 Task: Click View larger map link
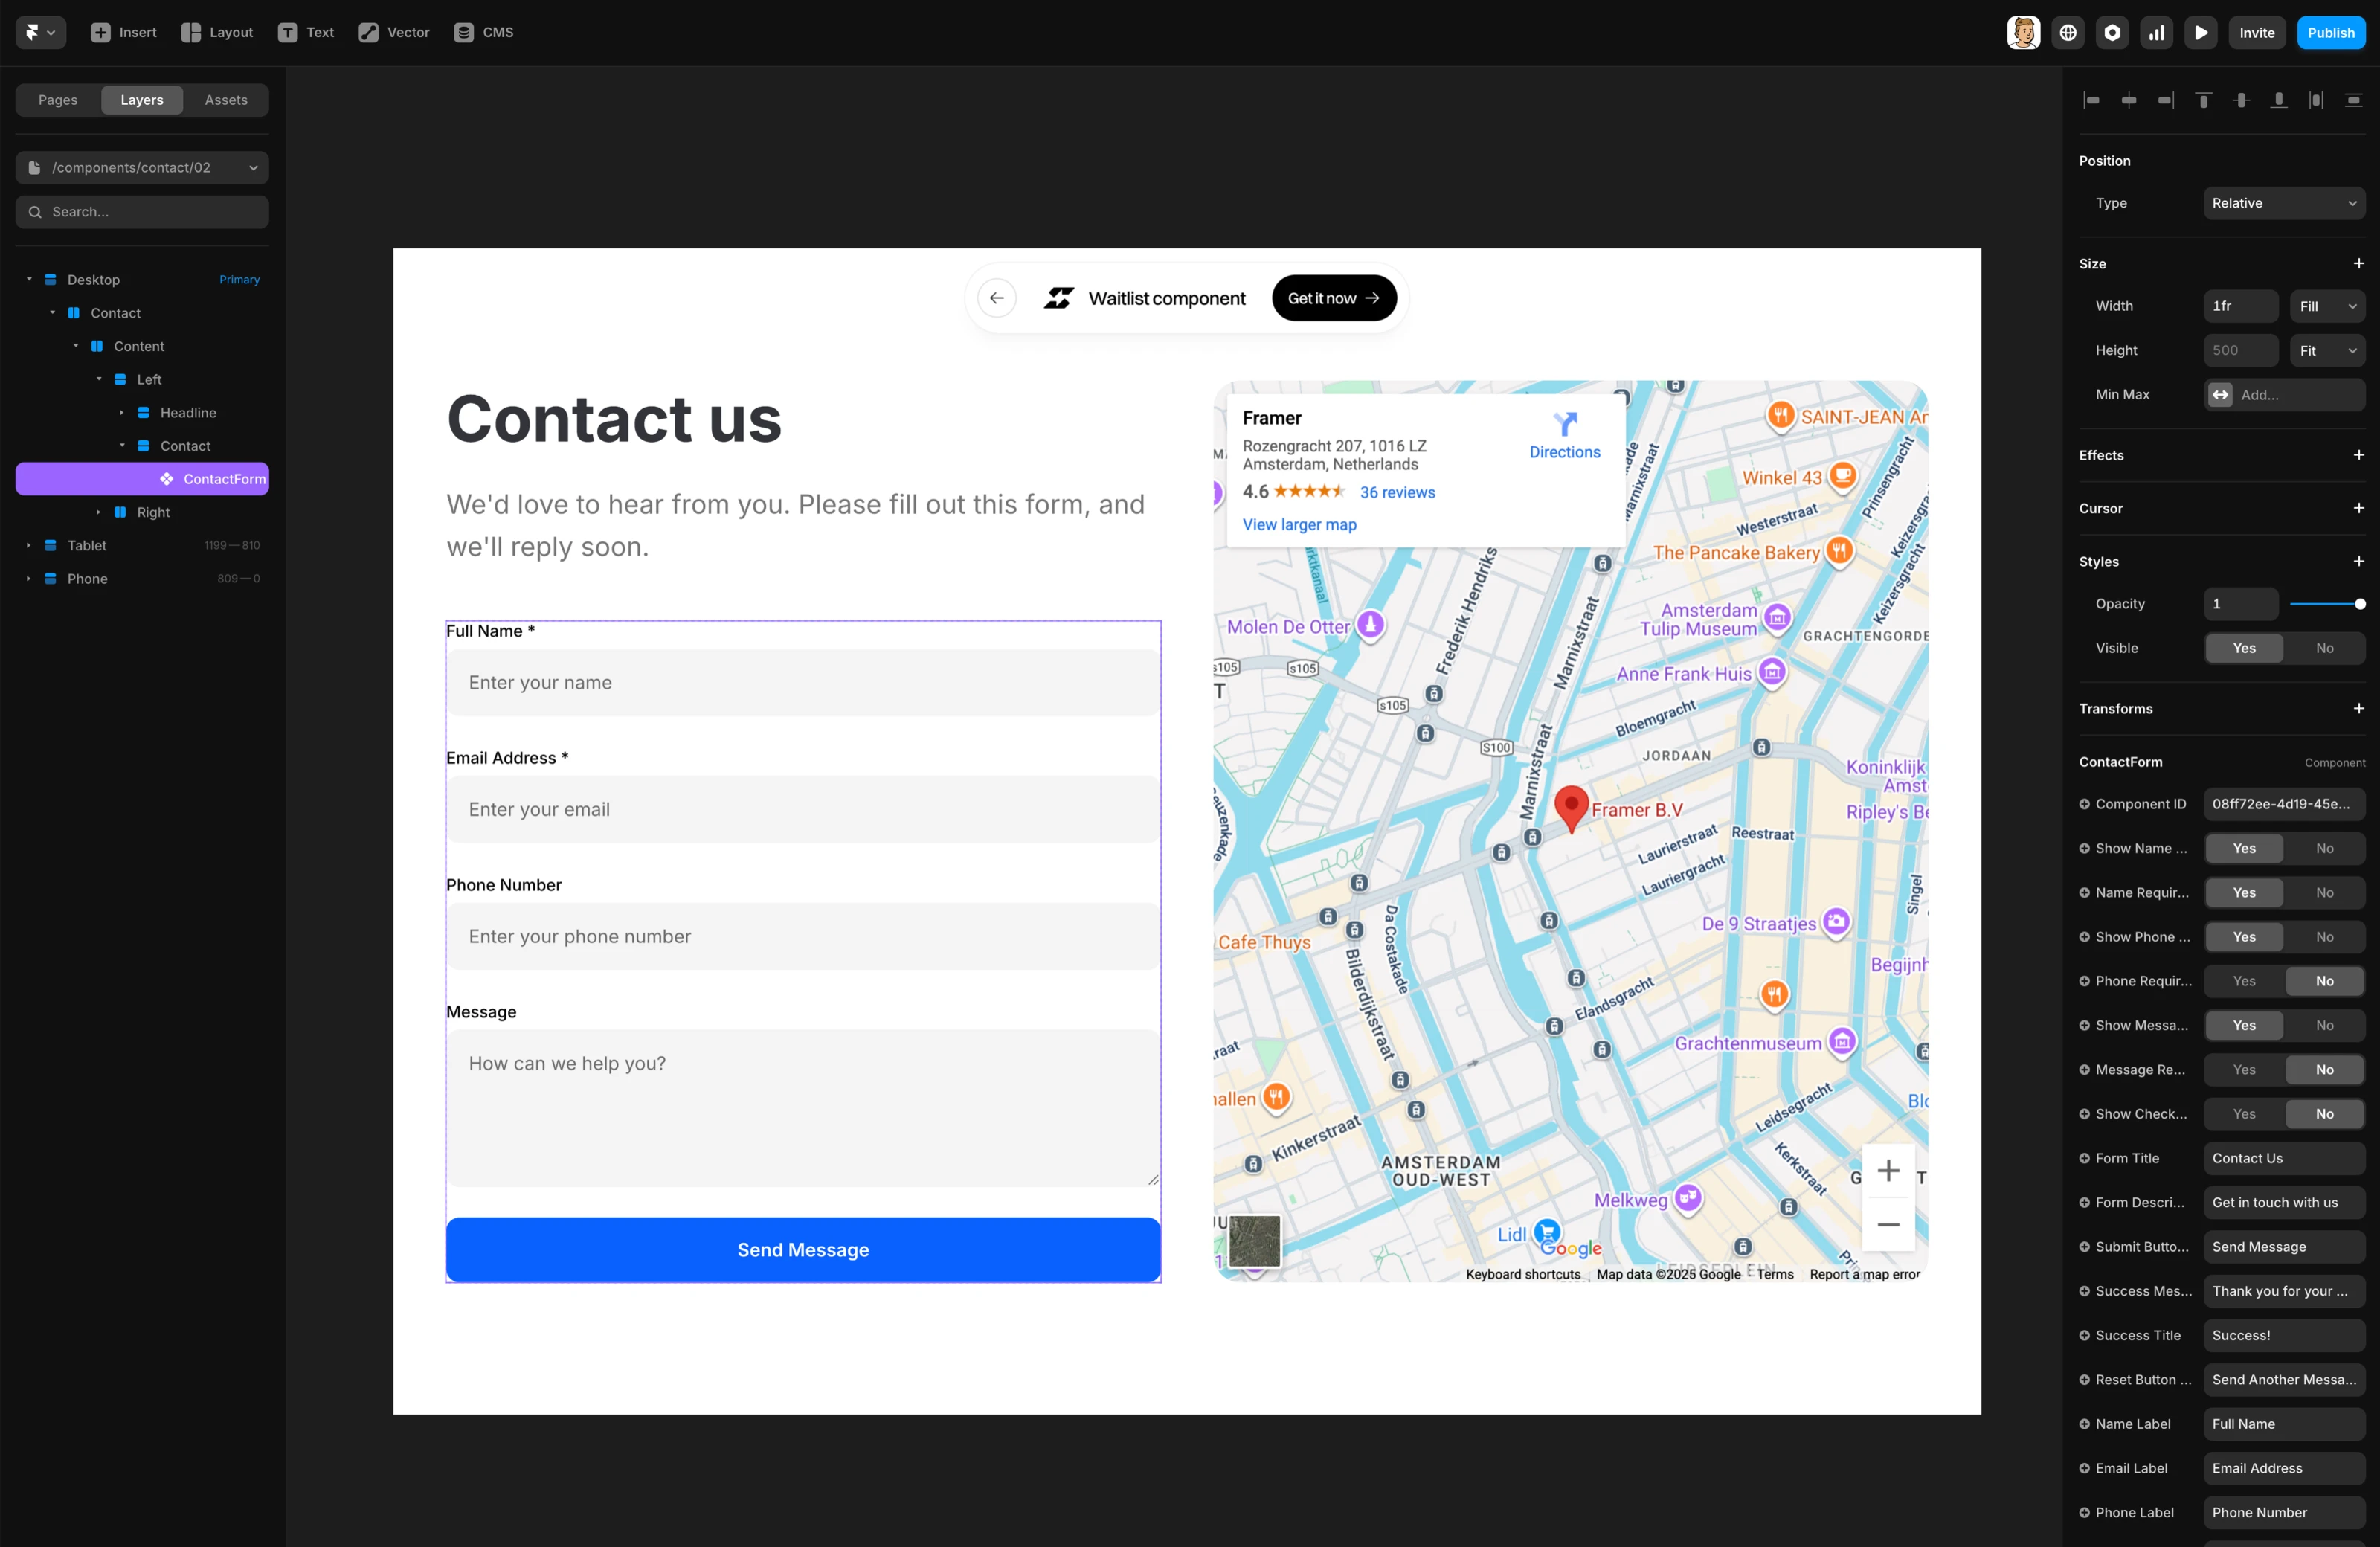[1299, 525]
